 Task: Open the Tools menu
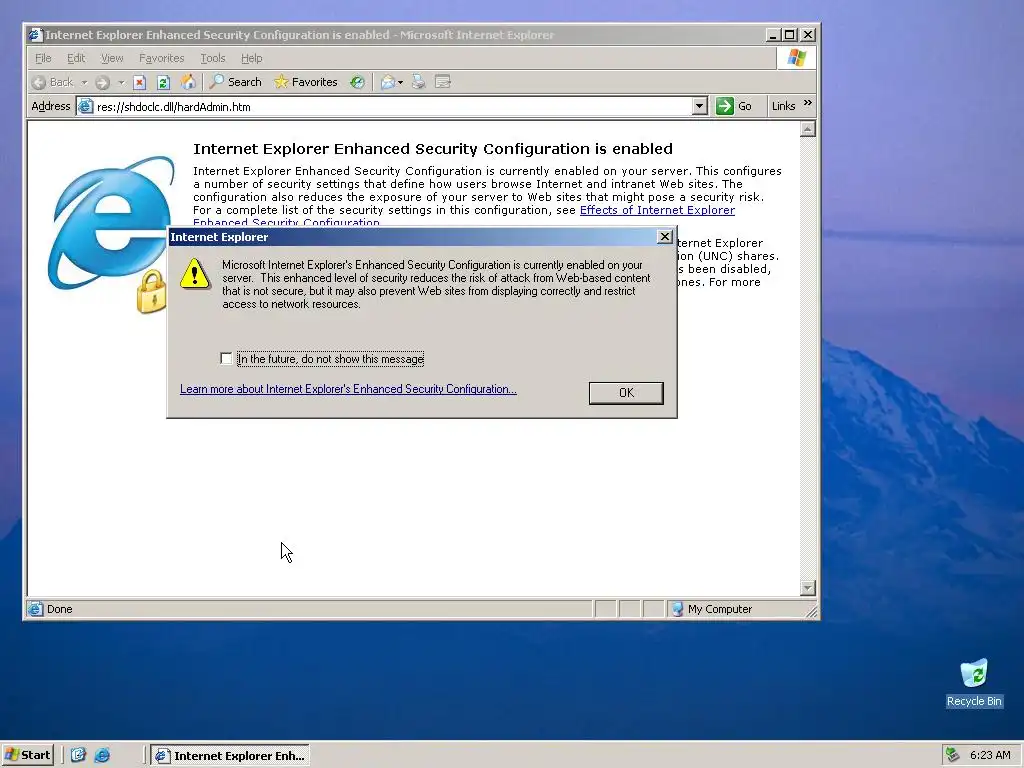pos(213,58)
